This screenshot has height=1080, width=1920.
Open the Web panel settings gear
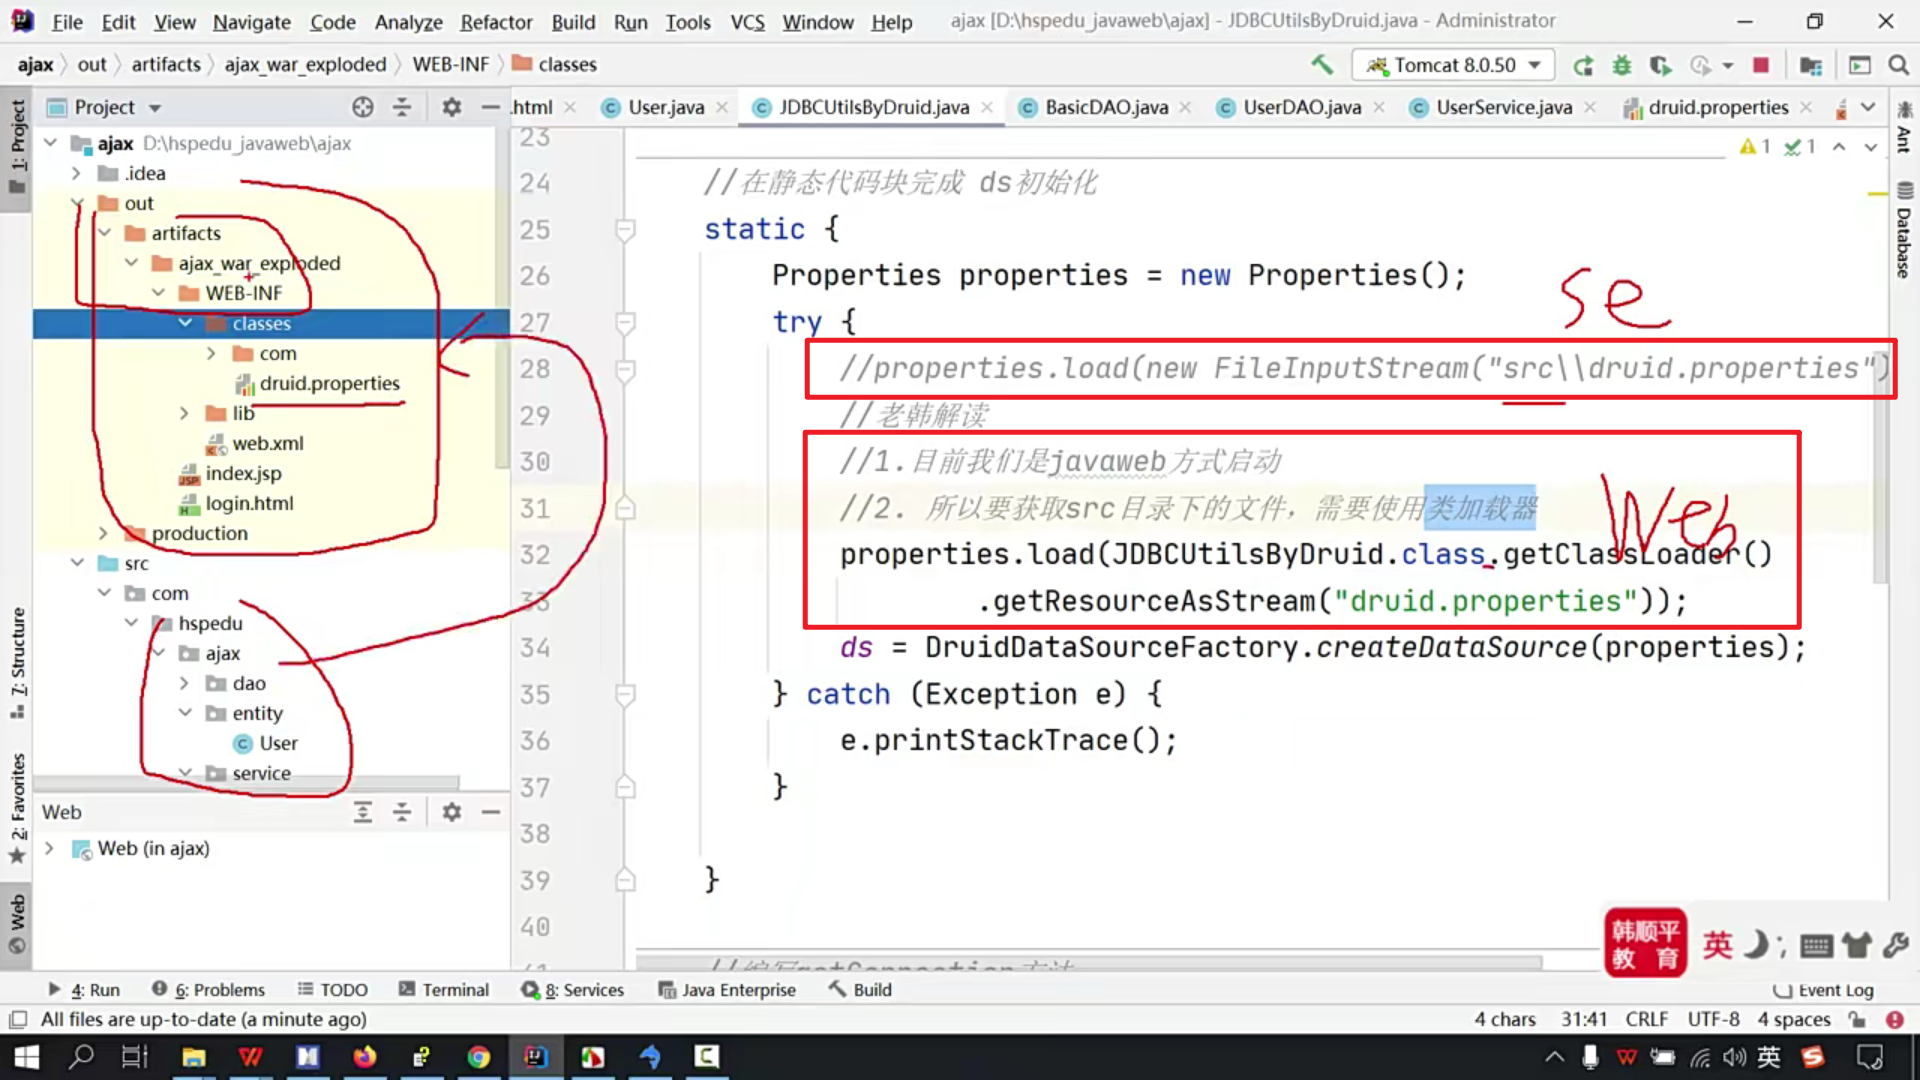(452, 812)
